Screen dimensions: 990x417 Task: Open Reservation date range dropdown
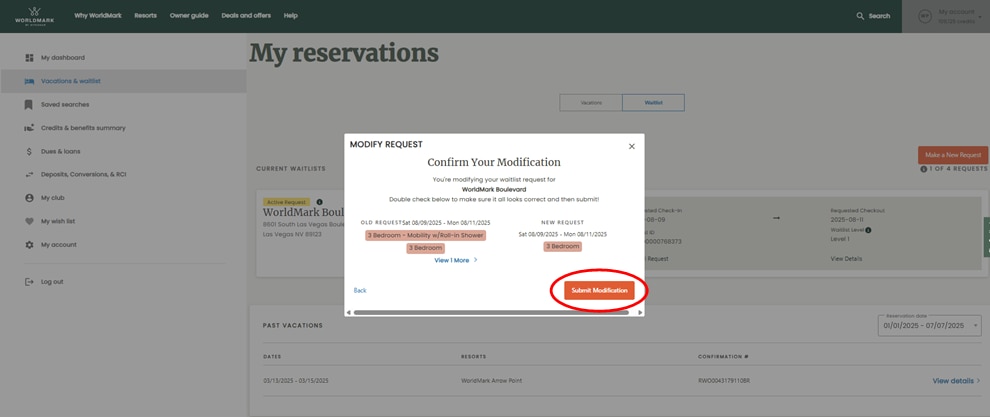click(929, 325)
